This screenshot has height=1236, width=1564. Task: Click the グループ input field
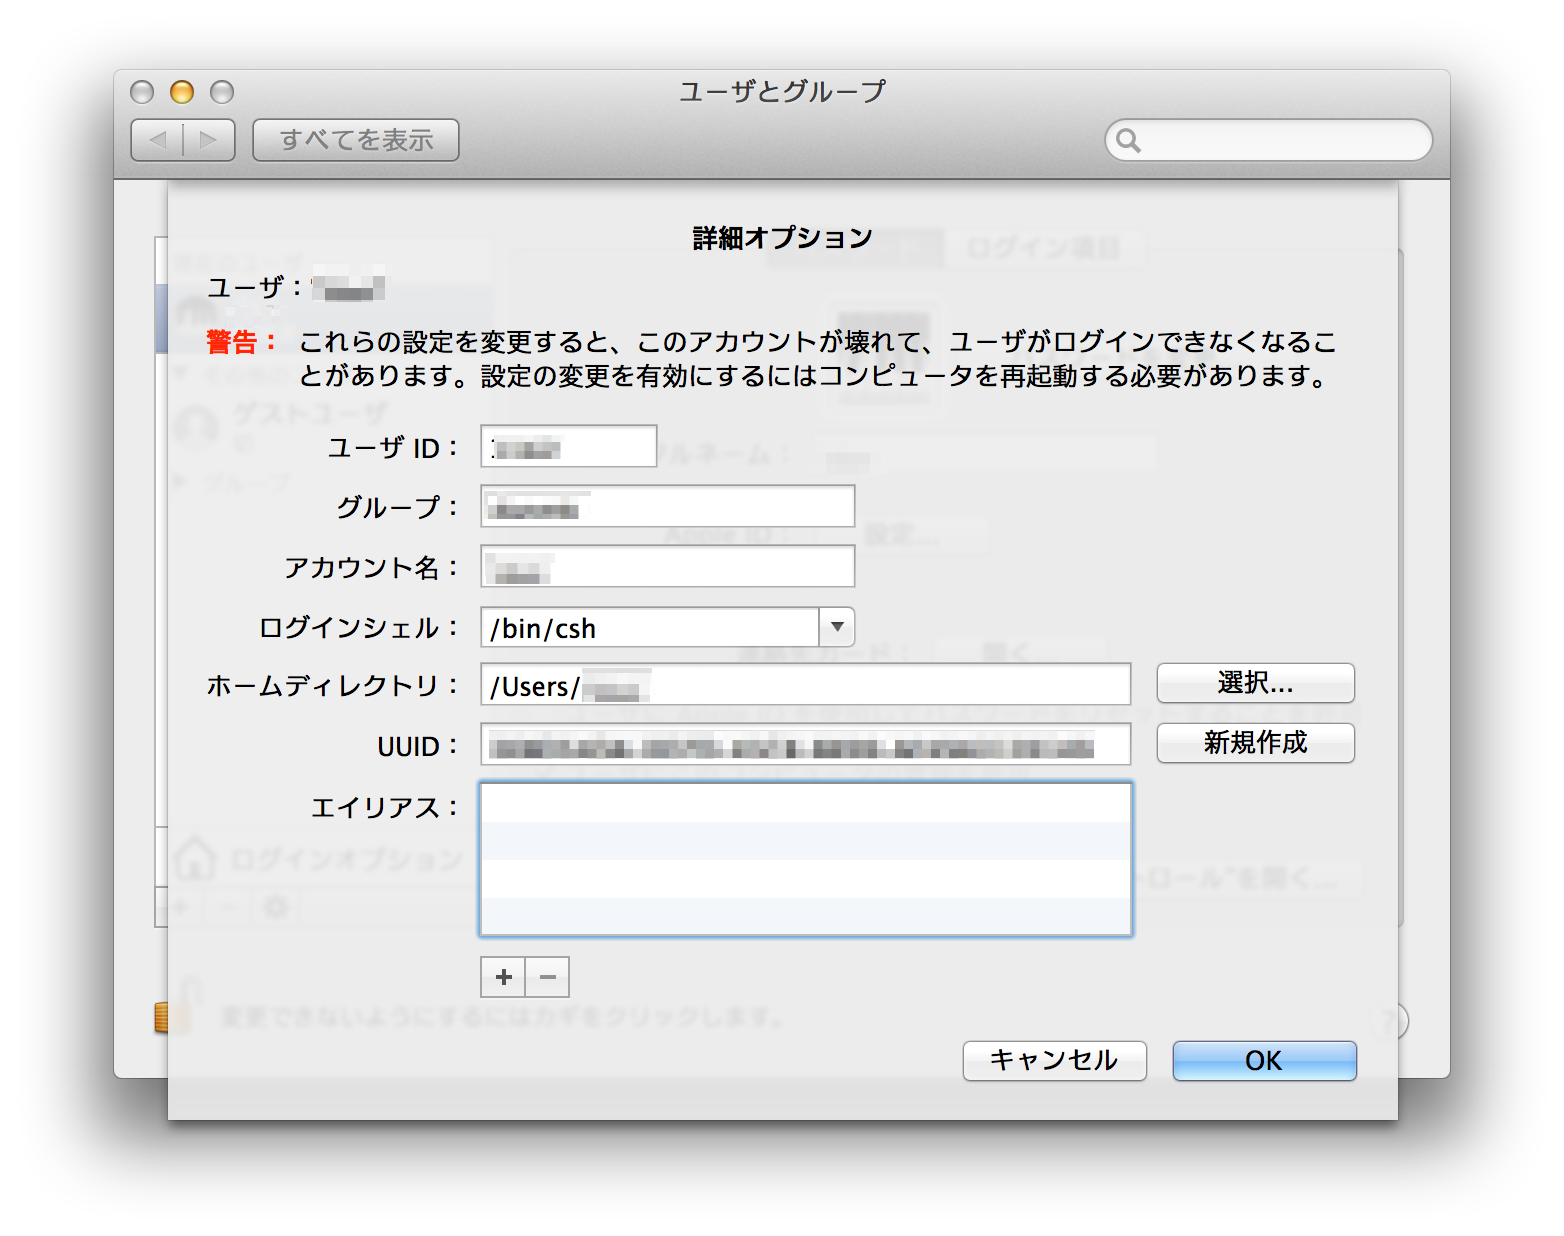[667, 506]
